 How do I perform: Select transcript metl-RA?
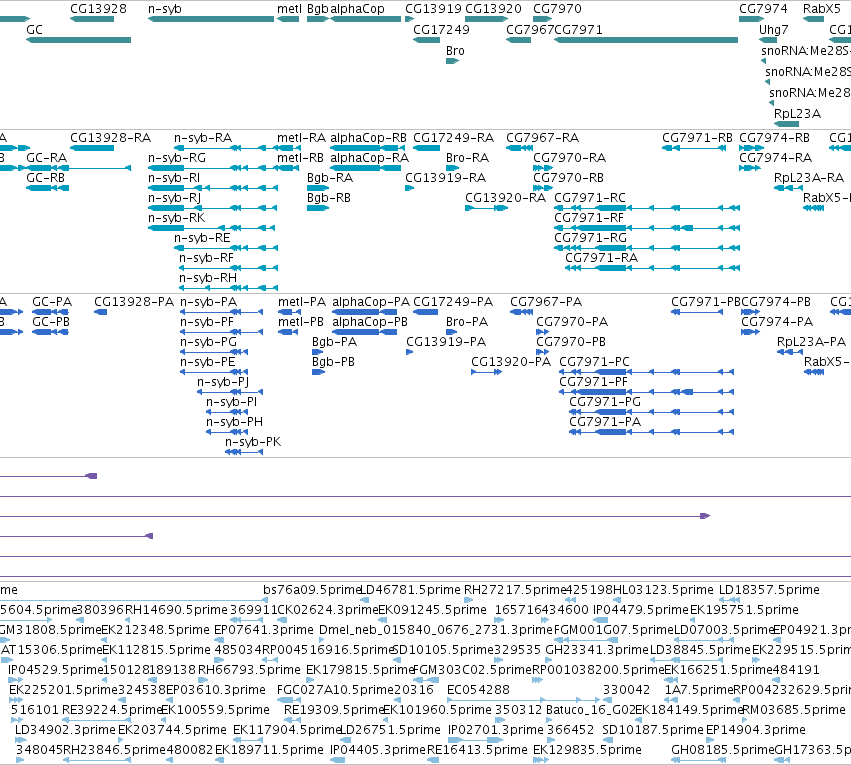[301, 138]
